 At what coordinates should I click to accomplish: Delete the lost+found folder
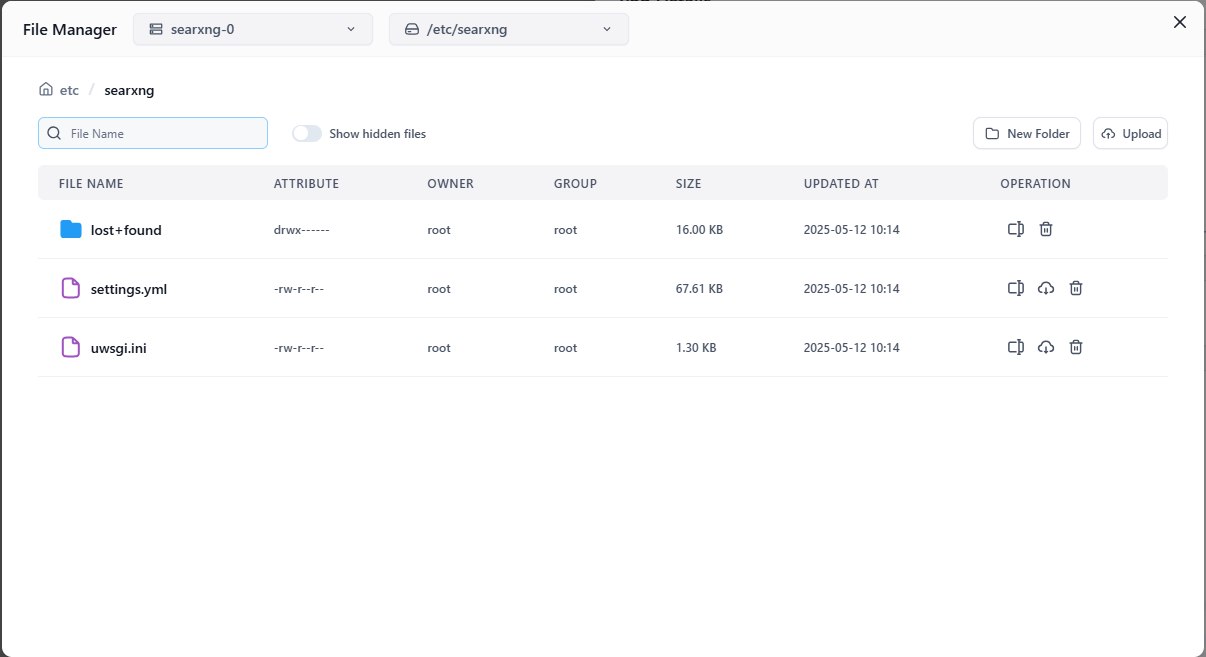coord(1046,229)
